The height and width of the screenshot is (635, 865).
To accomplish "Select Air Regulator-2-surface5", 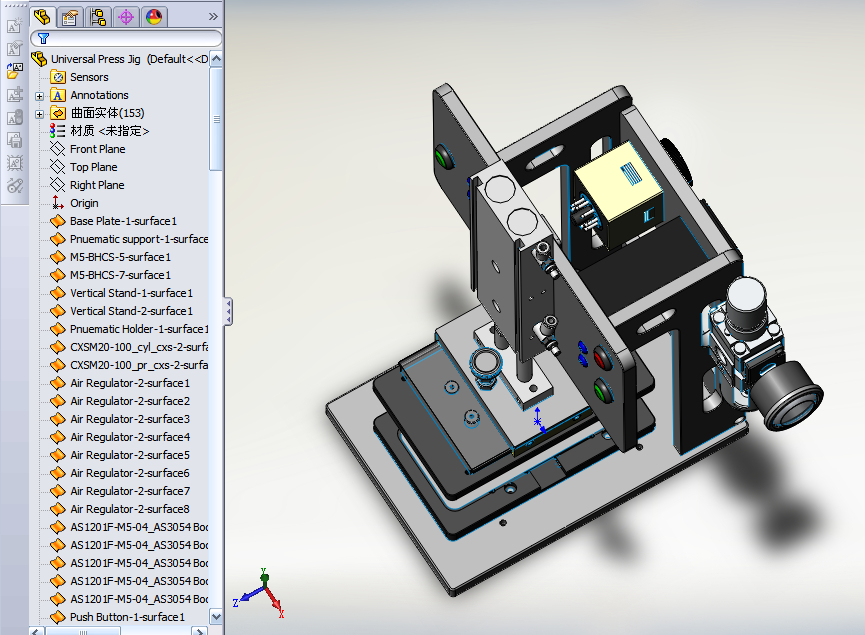I will [130, 455].
